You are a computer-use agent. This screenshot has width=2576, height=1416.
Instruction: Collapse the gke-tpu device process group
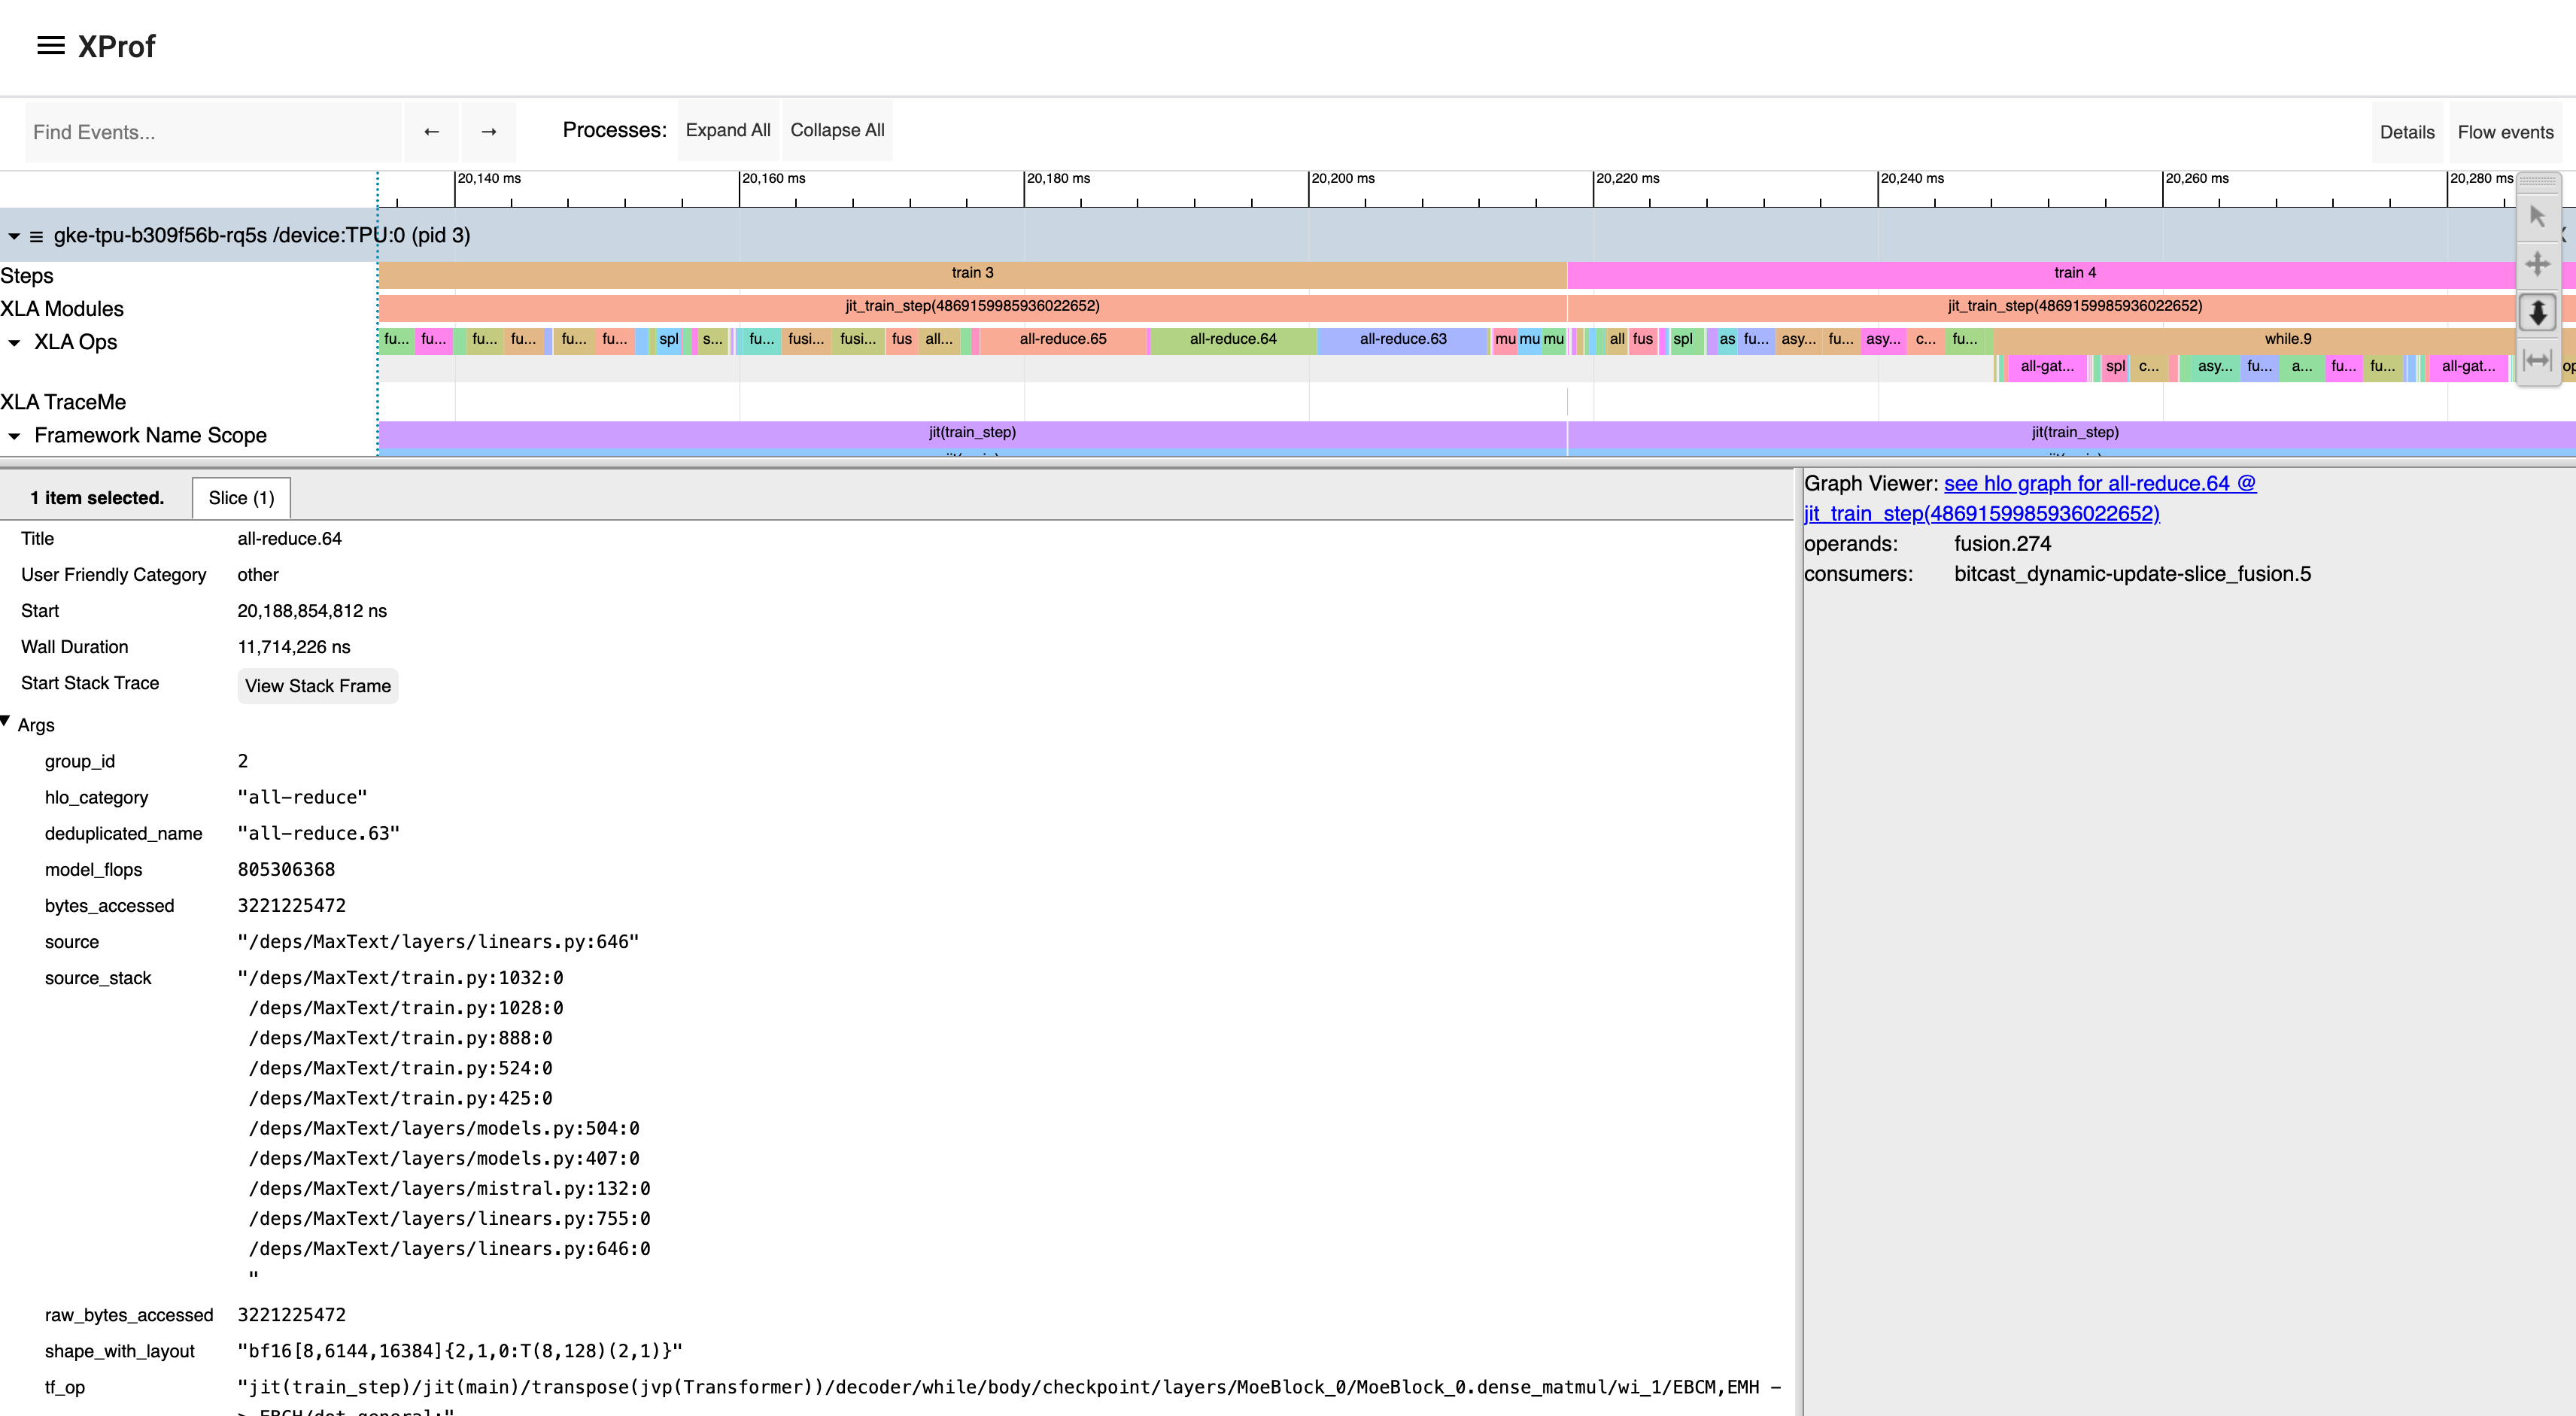13,235
